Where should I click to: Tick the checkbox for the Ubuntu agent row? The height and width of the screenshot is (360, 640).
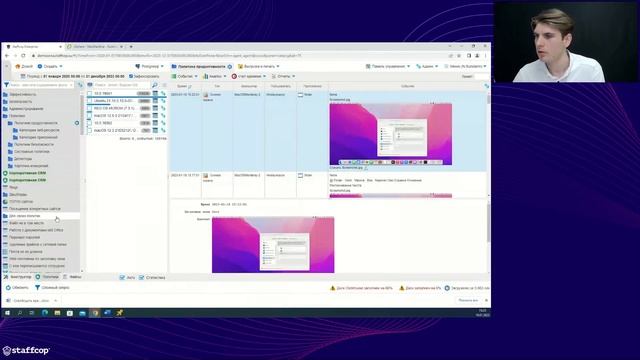pos(90,101)
